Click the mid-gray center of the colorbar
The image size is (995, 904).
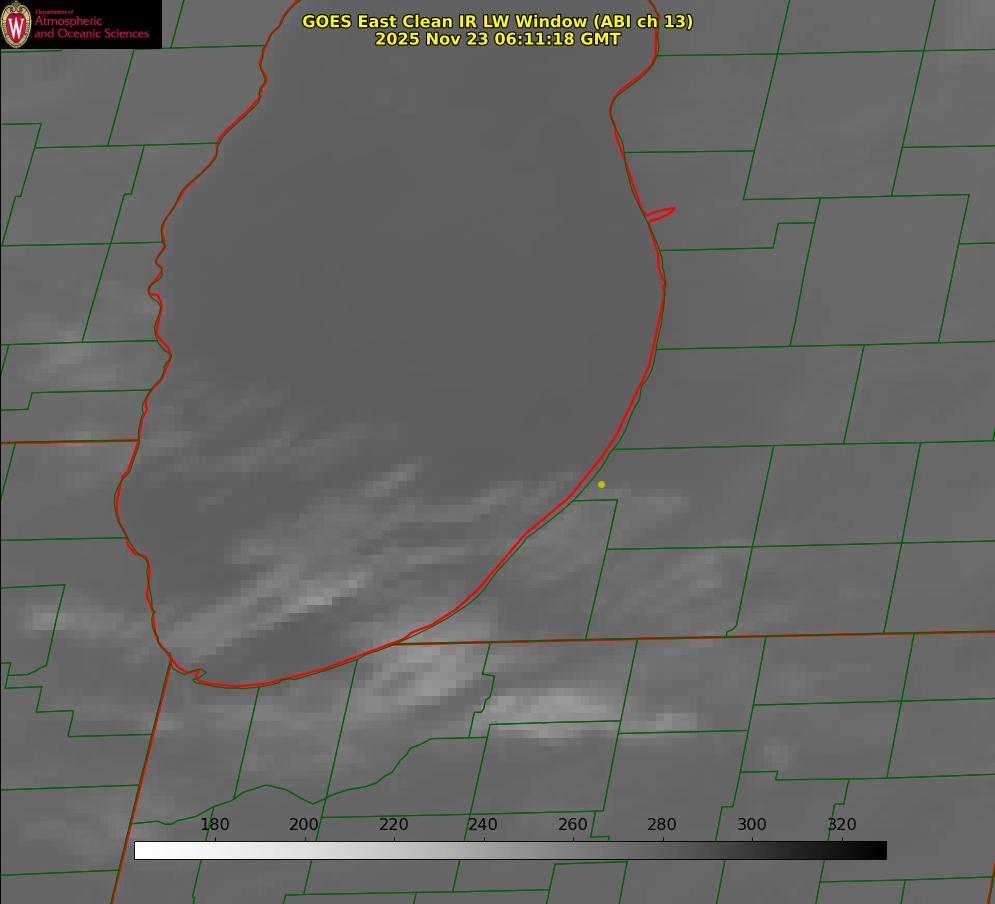point(510,851)
